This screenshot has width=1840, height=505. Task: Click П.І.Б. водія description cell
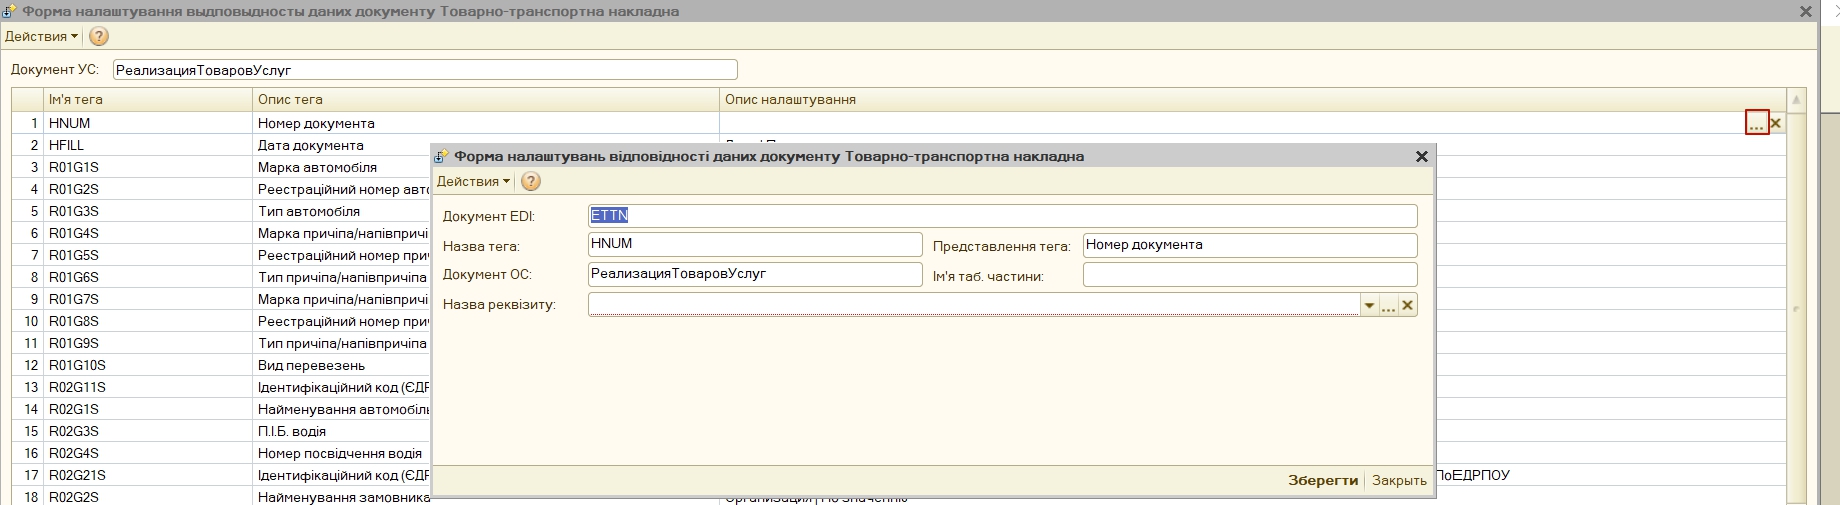[341, 431]
